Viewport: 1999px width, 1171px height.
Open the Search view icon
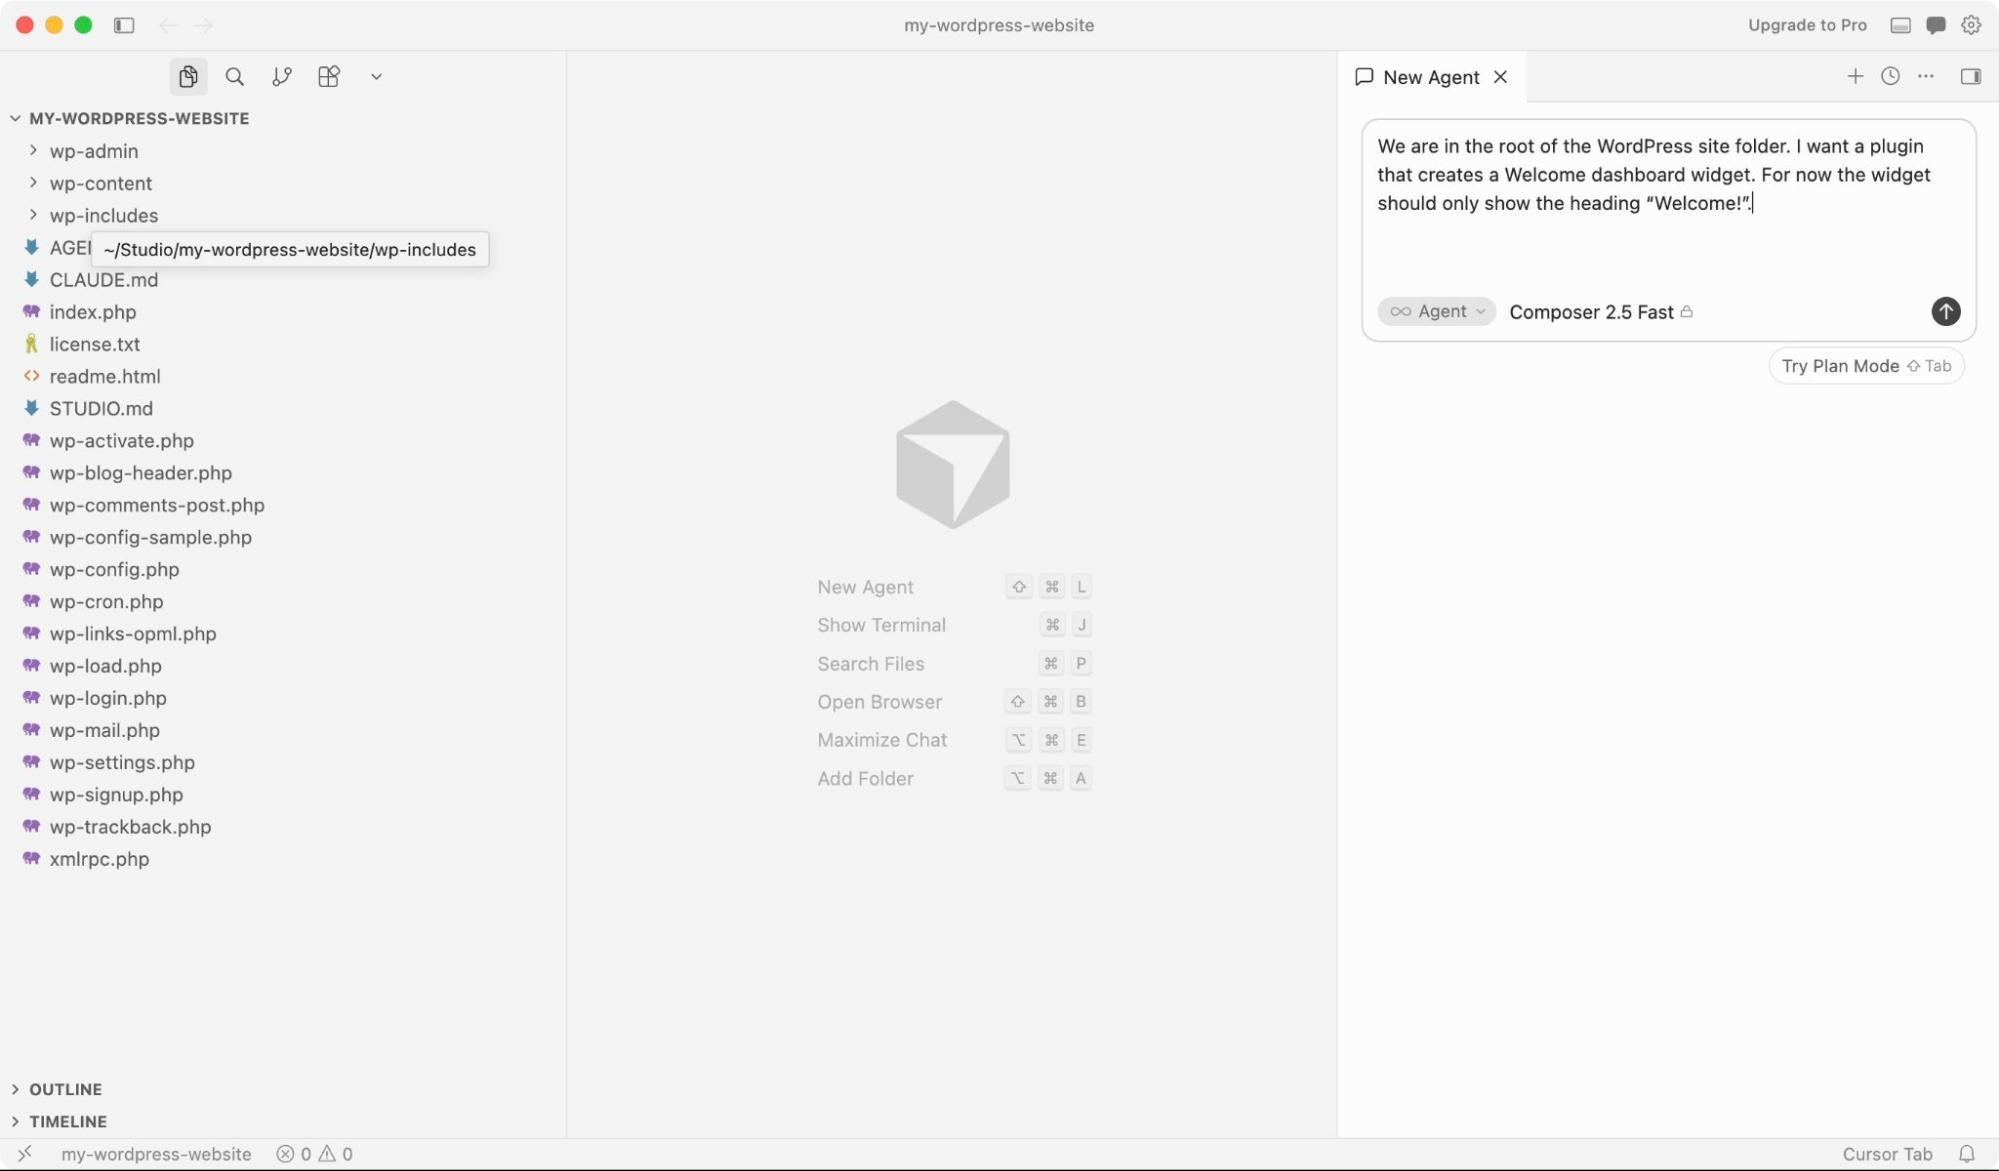point(235,77)
